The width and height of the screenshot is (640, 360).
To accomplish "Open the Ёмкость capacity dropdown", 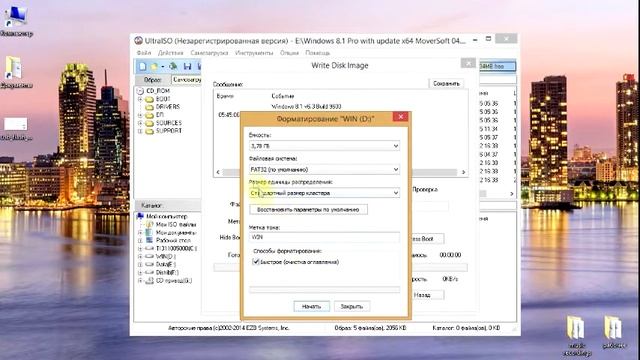I will point(324,146).
